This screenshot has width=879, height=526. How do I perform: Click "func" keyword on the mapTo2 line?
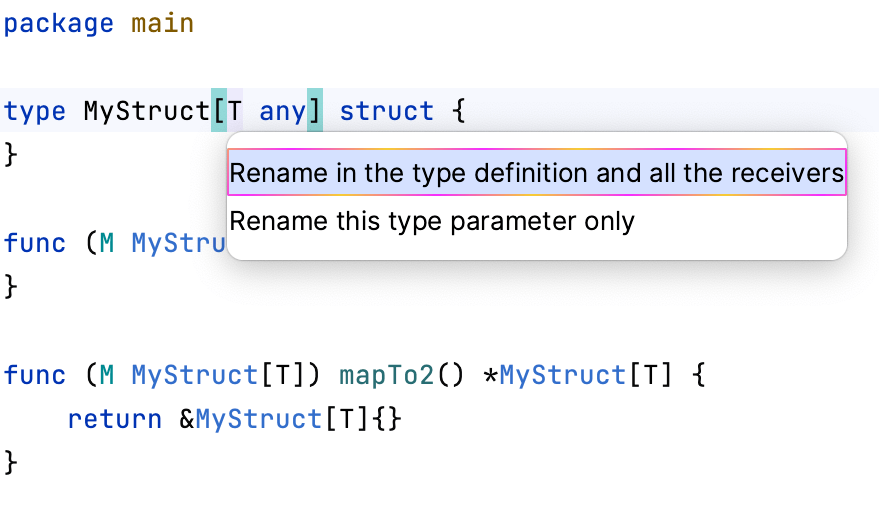[x=35, y=375]
